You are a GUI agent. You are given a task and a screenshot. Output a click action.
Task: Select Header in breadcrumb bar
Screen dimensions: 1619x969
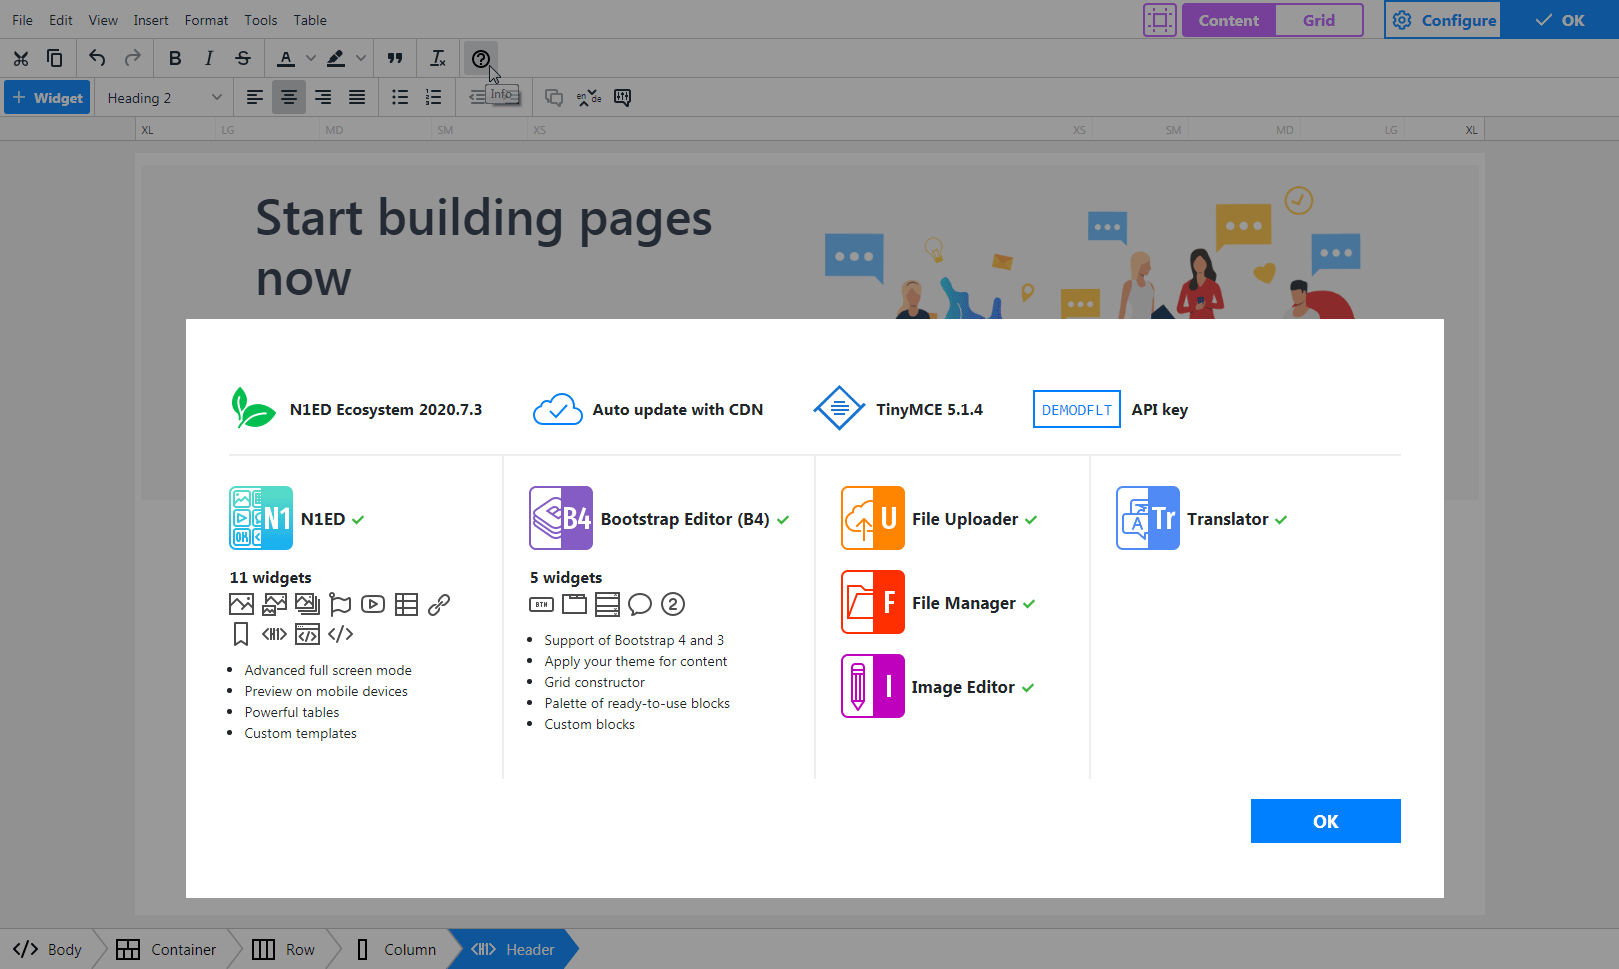click(x=513, y=950)
